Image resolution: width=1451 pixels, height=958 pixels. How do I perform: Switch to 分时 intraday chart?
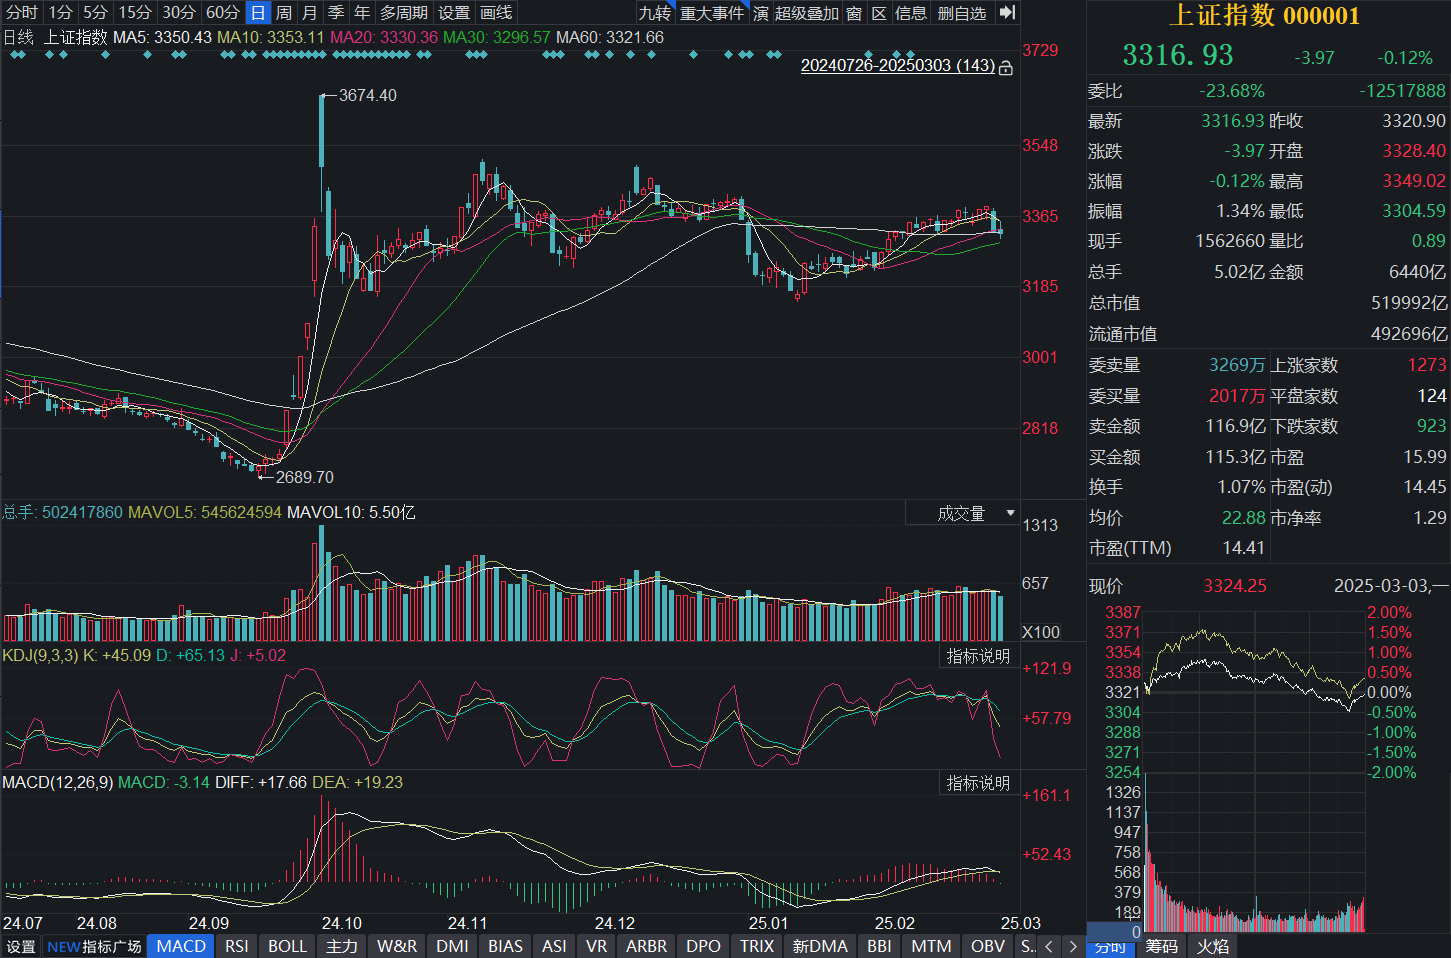[22, 12]
